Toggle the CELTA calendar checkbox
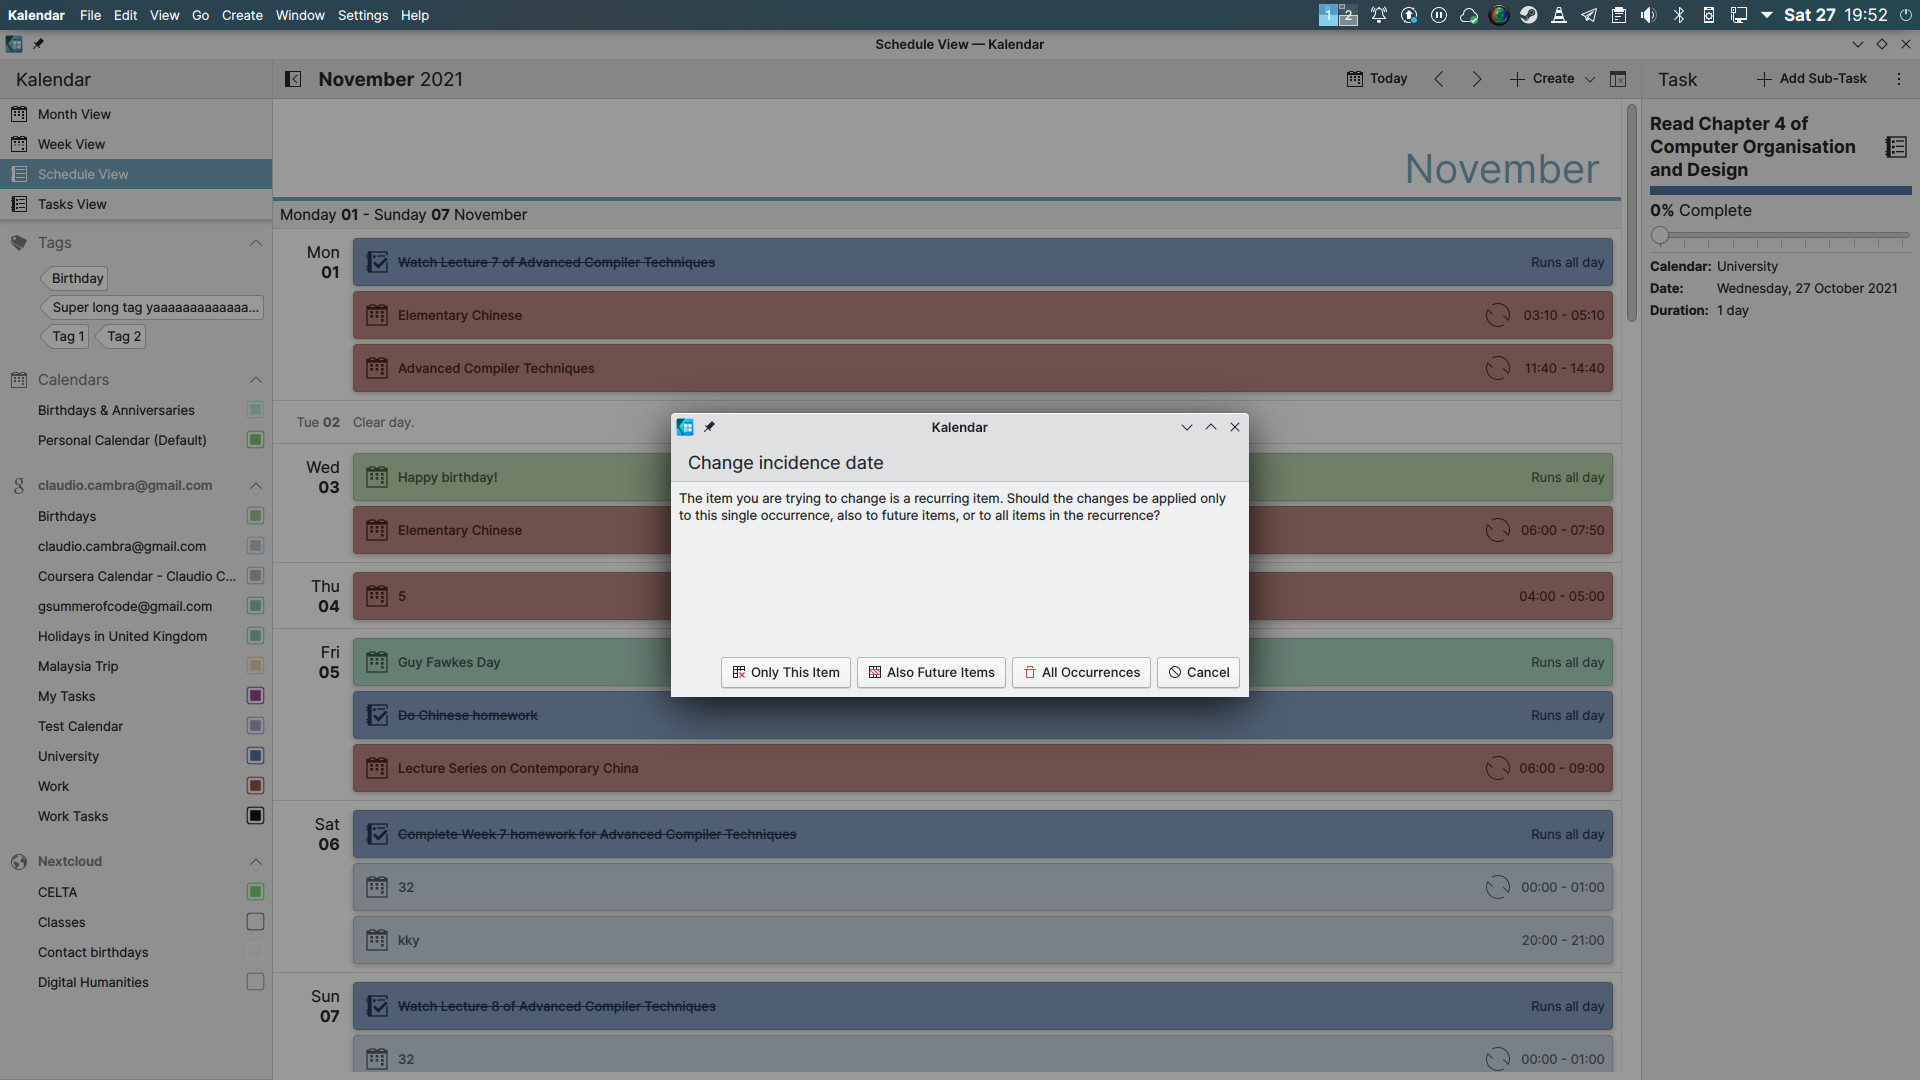Image resolution: width=1920 pixels, height=1080 pixels. pyautogui.click(x=255, y=892)
